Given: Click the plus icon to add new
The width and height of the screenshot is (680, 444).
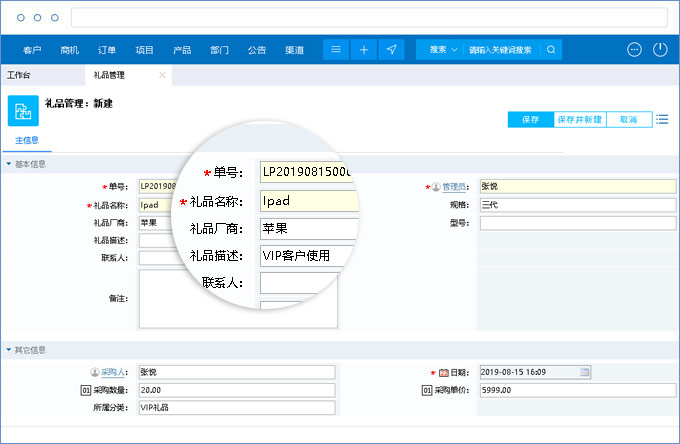Looking at the screenshot, I should [x=364, y=49].
